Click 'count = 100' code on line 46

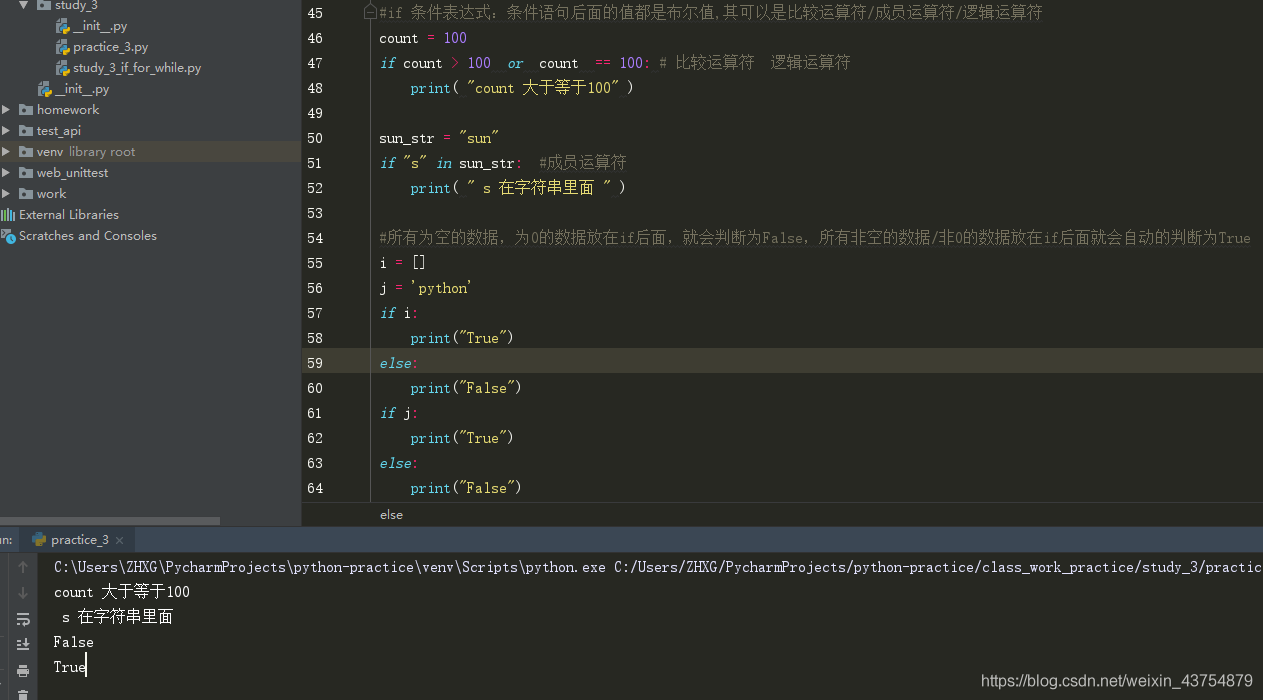(423, 38)
